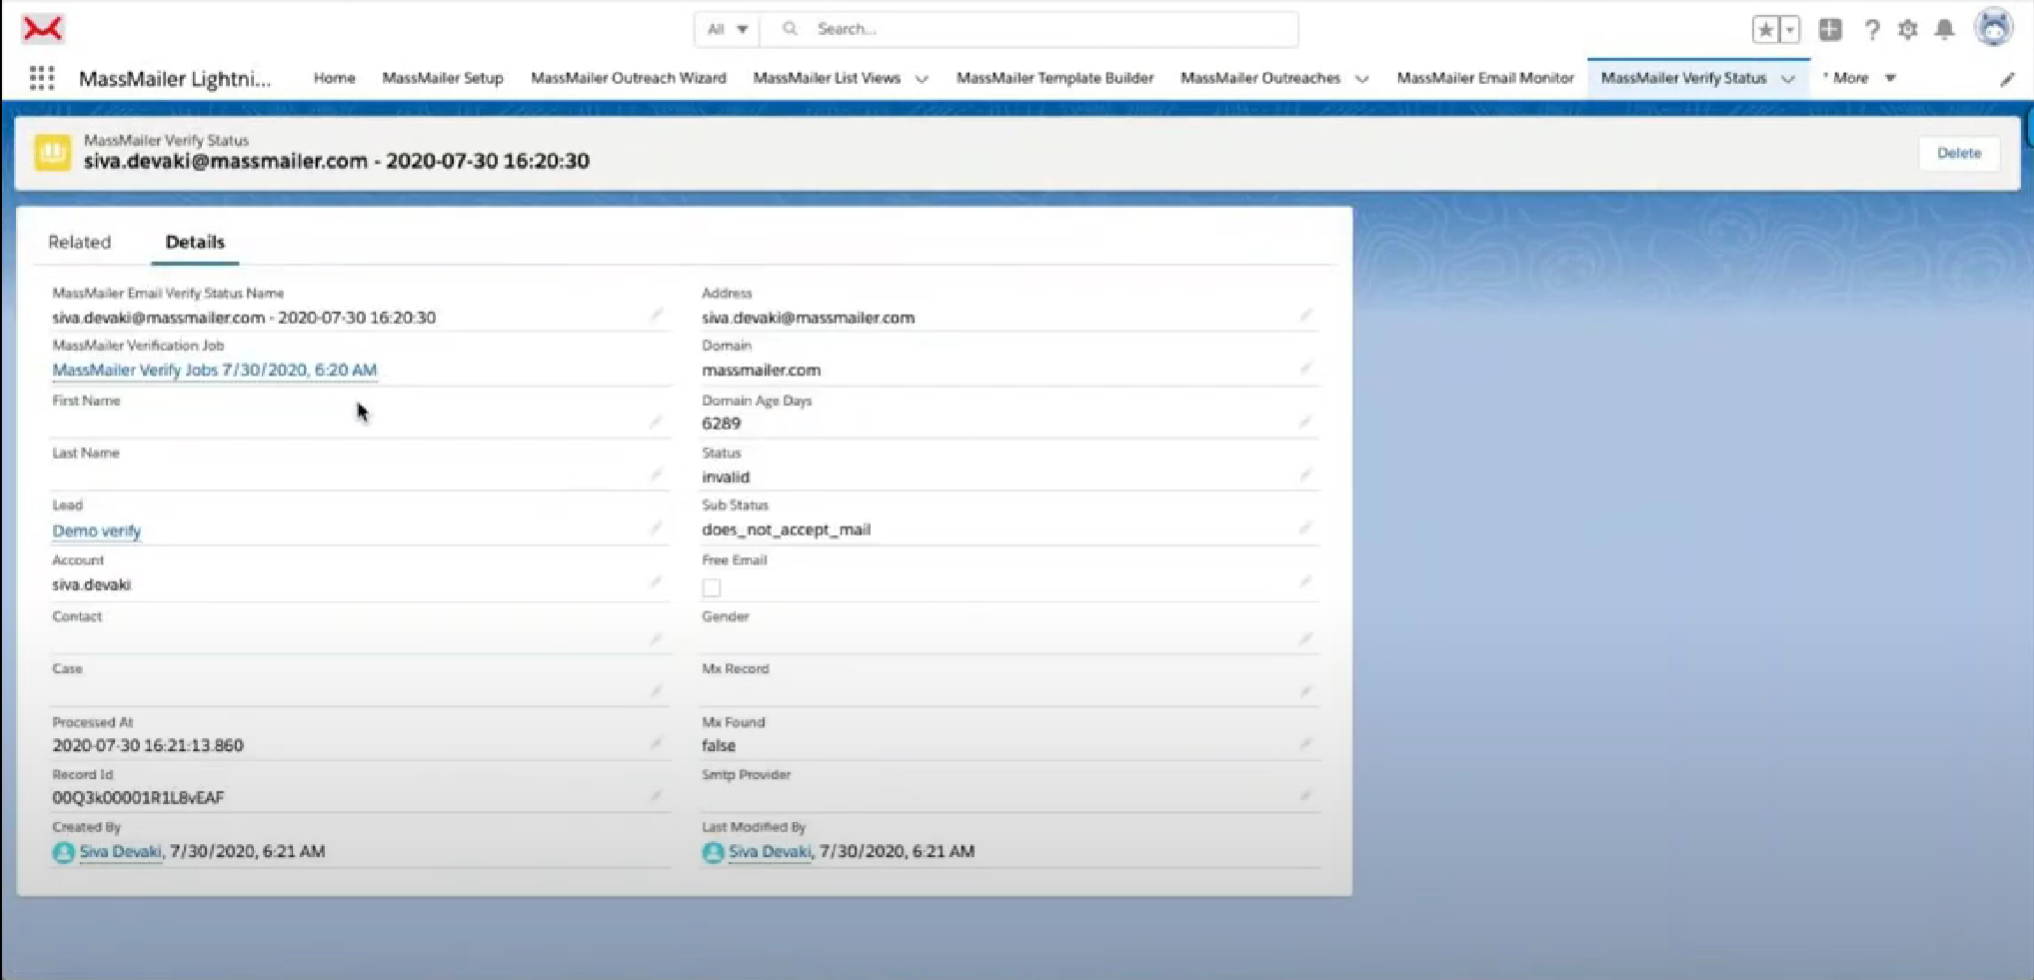Click the Sub Status value does_not_accept_mail
This screenshot has width=2034, height=980.
coord(786,530)
